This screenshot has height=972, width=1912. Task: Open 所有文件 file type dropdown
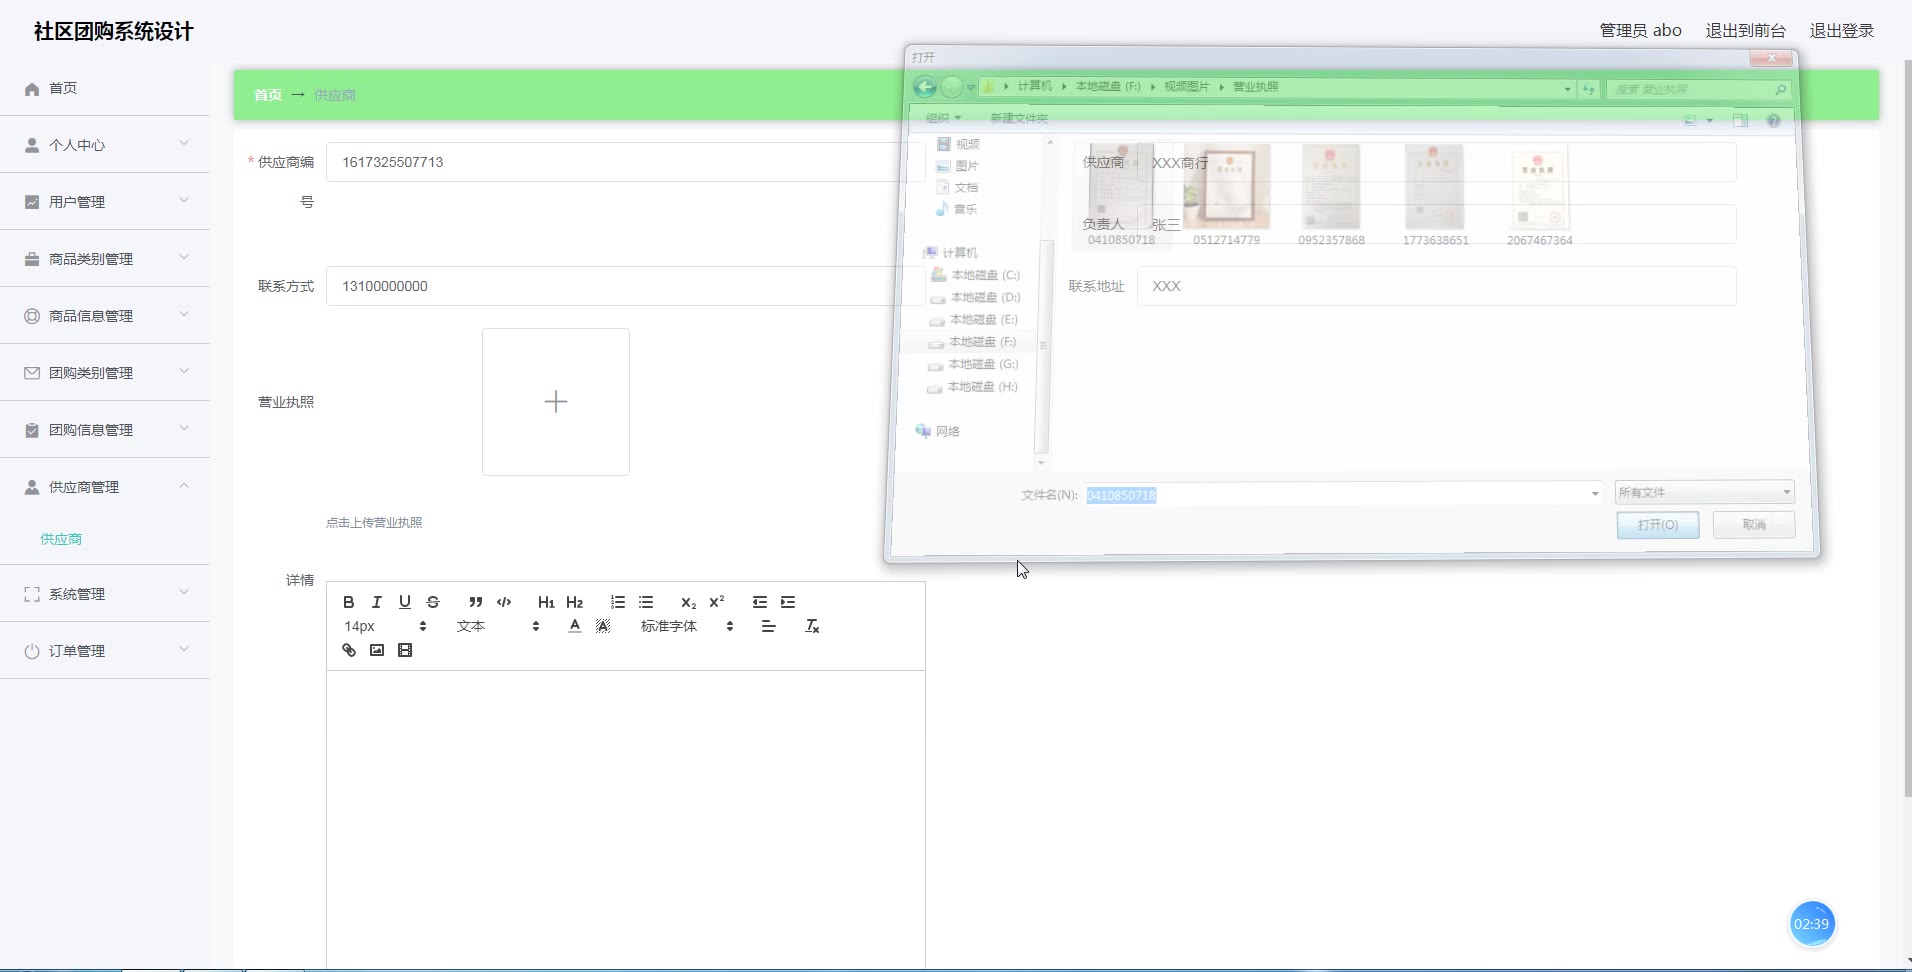(x=1704, y=492)
